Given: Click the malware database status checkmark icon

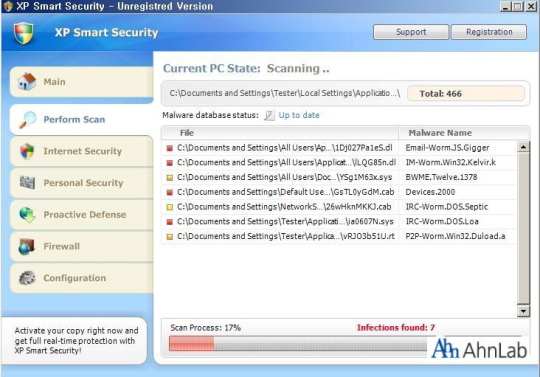Looking at the screenshot, I should pos(269,115).
